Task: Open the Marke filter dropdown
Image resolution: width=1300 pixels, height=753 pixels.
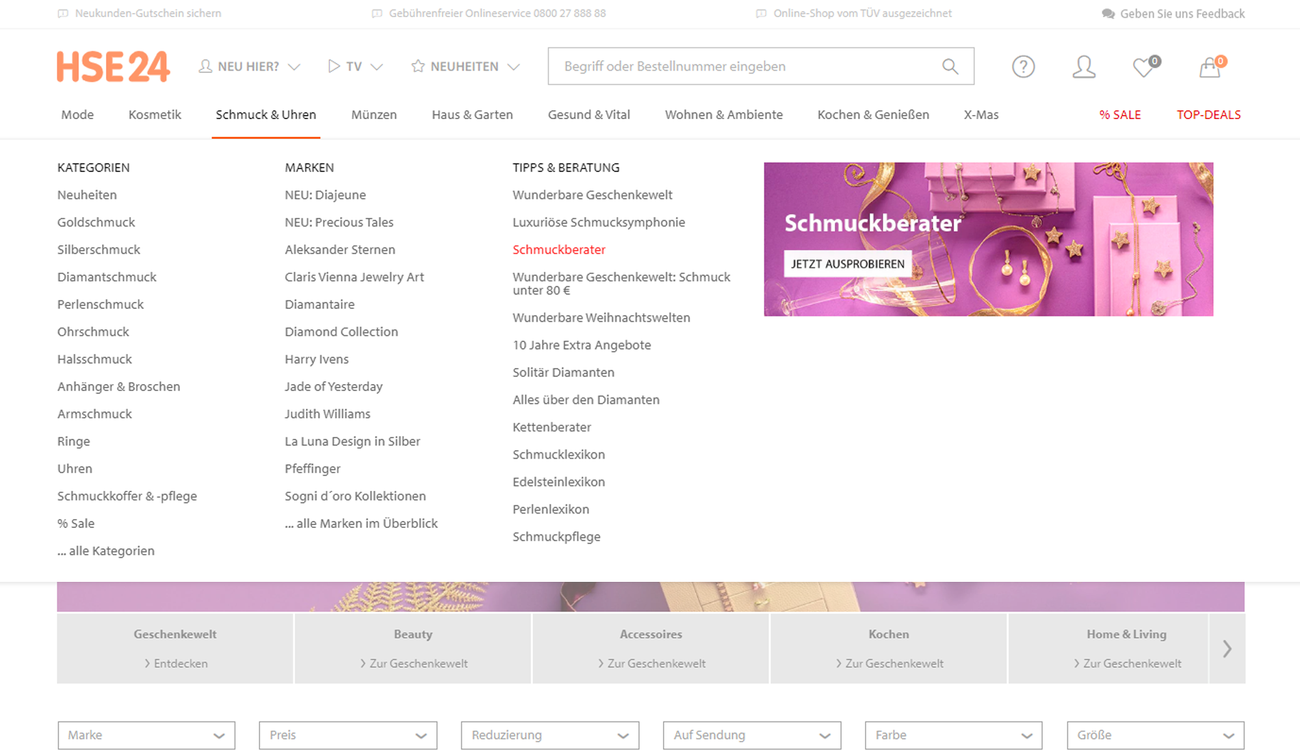Action: pyautogui.click(x=146, y=735)
